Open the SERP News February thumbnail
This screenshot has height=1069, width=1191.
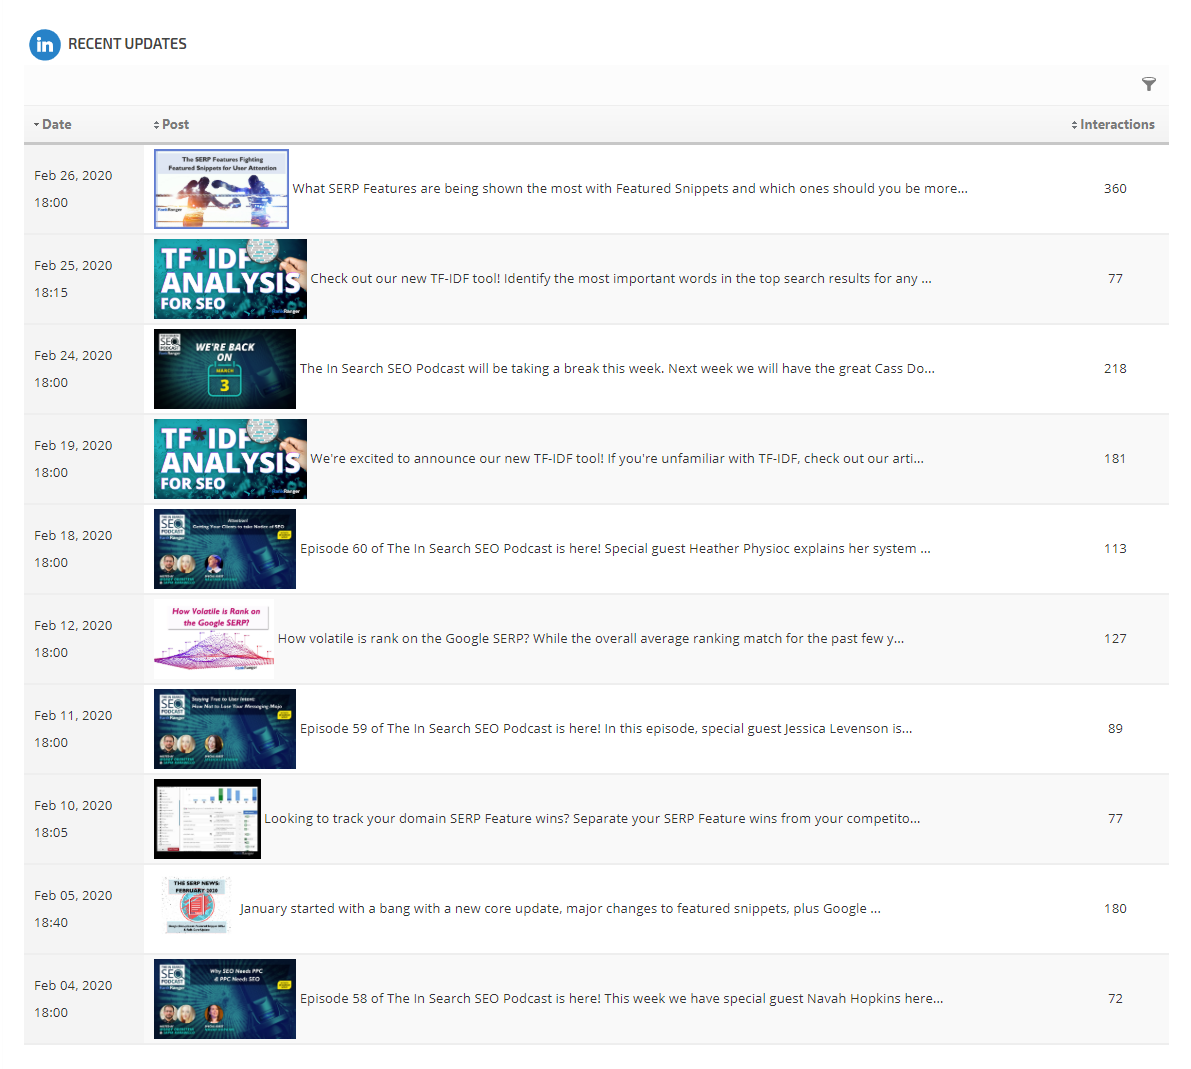point(195,907)
